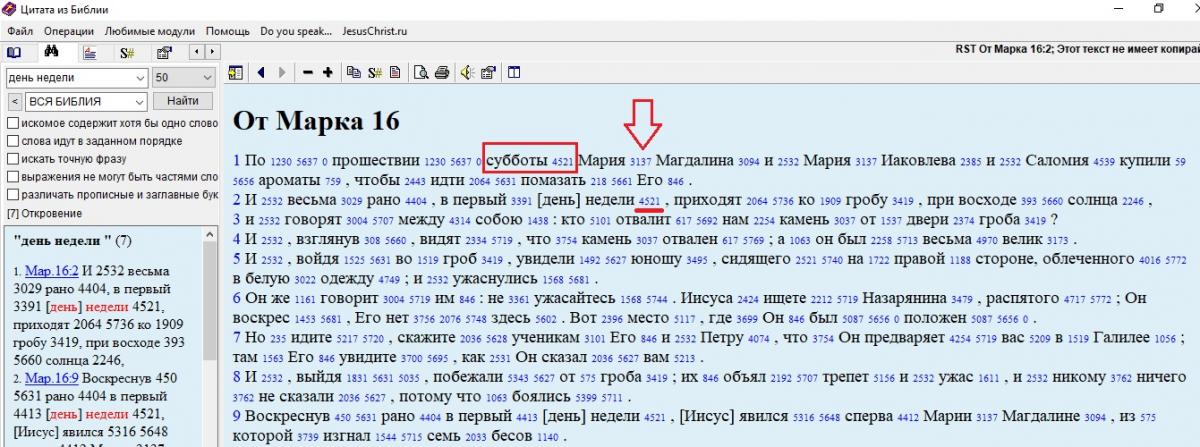Open the 'ВСЯ БИБЛИЯ' scope dropdown
The image size is (1200, 447).
139,101
